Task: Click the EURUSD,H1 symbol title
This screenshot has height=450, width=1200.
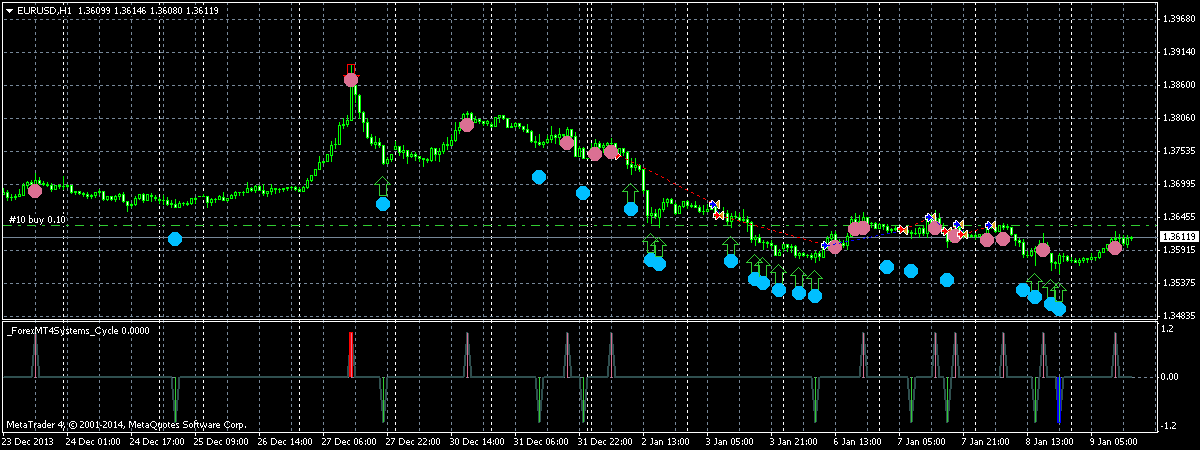Action: point(43,10)
